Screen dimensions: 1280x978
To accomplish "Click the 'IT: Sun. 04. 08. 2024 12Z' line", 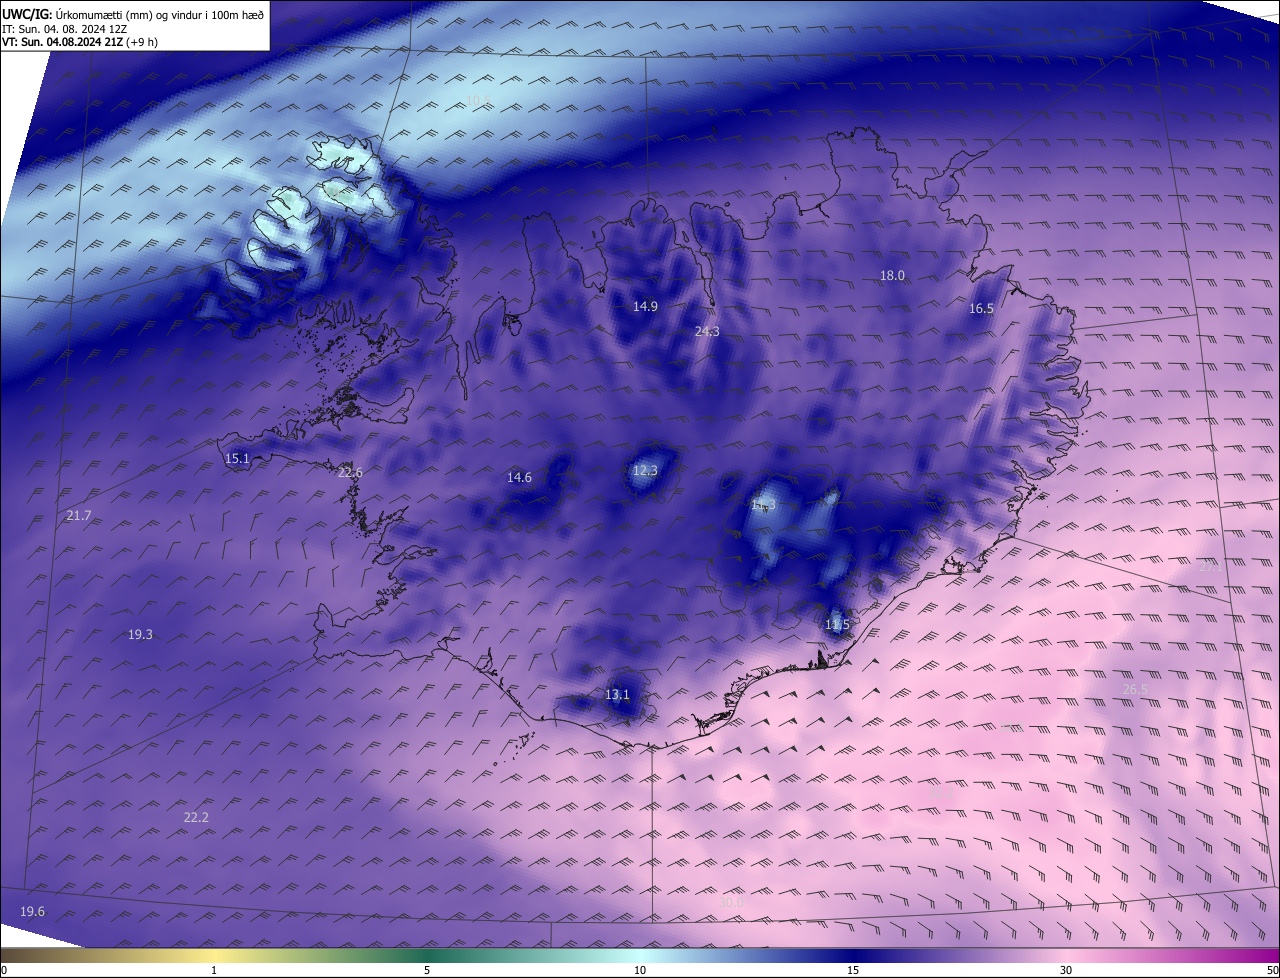I will [x=64, y=29].
